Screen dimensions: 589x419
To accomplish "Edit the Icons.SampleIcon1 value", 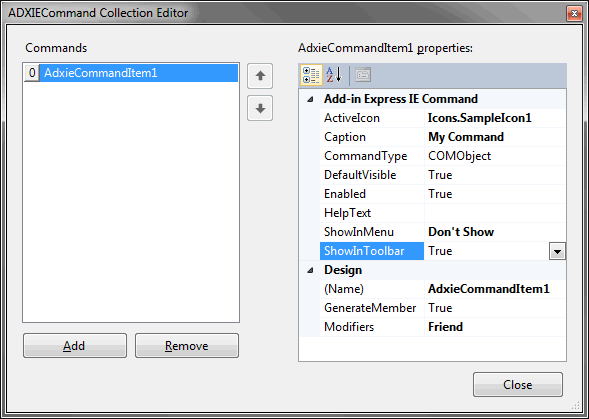I will (x=495, y=118).
